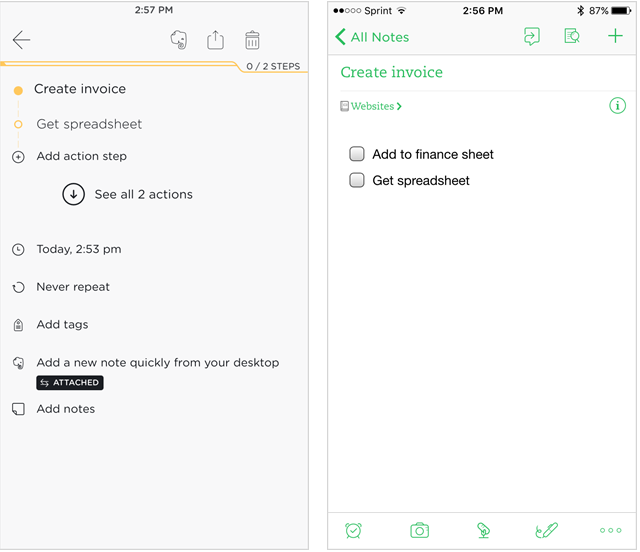This screenshot has height=552, width=640.
Task: Tap the repeat icon beside Never repeat
Action: [x=18, y=287]
